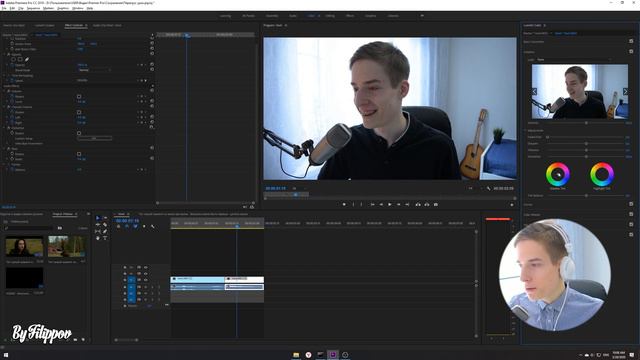Open the Window menu

[x=78, y=8]
